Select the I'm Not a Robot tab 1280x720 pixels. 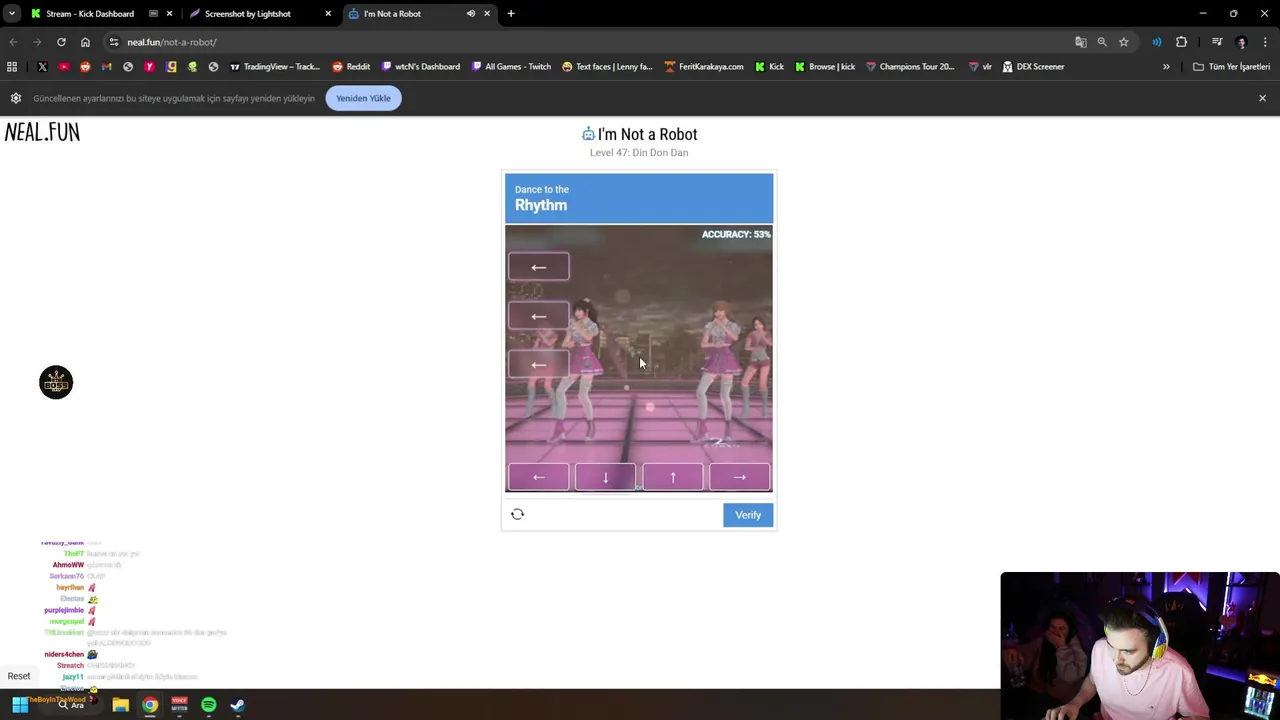[x=392, y=14]
